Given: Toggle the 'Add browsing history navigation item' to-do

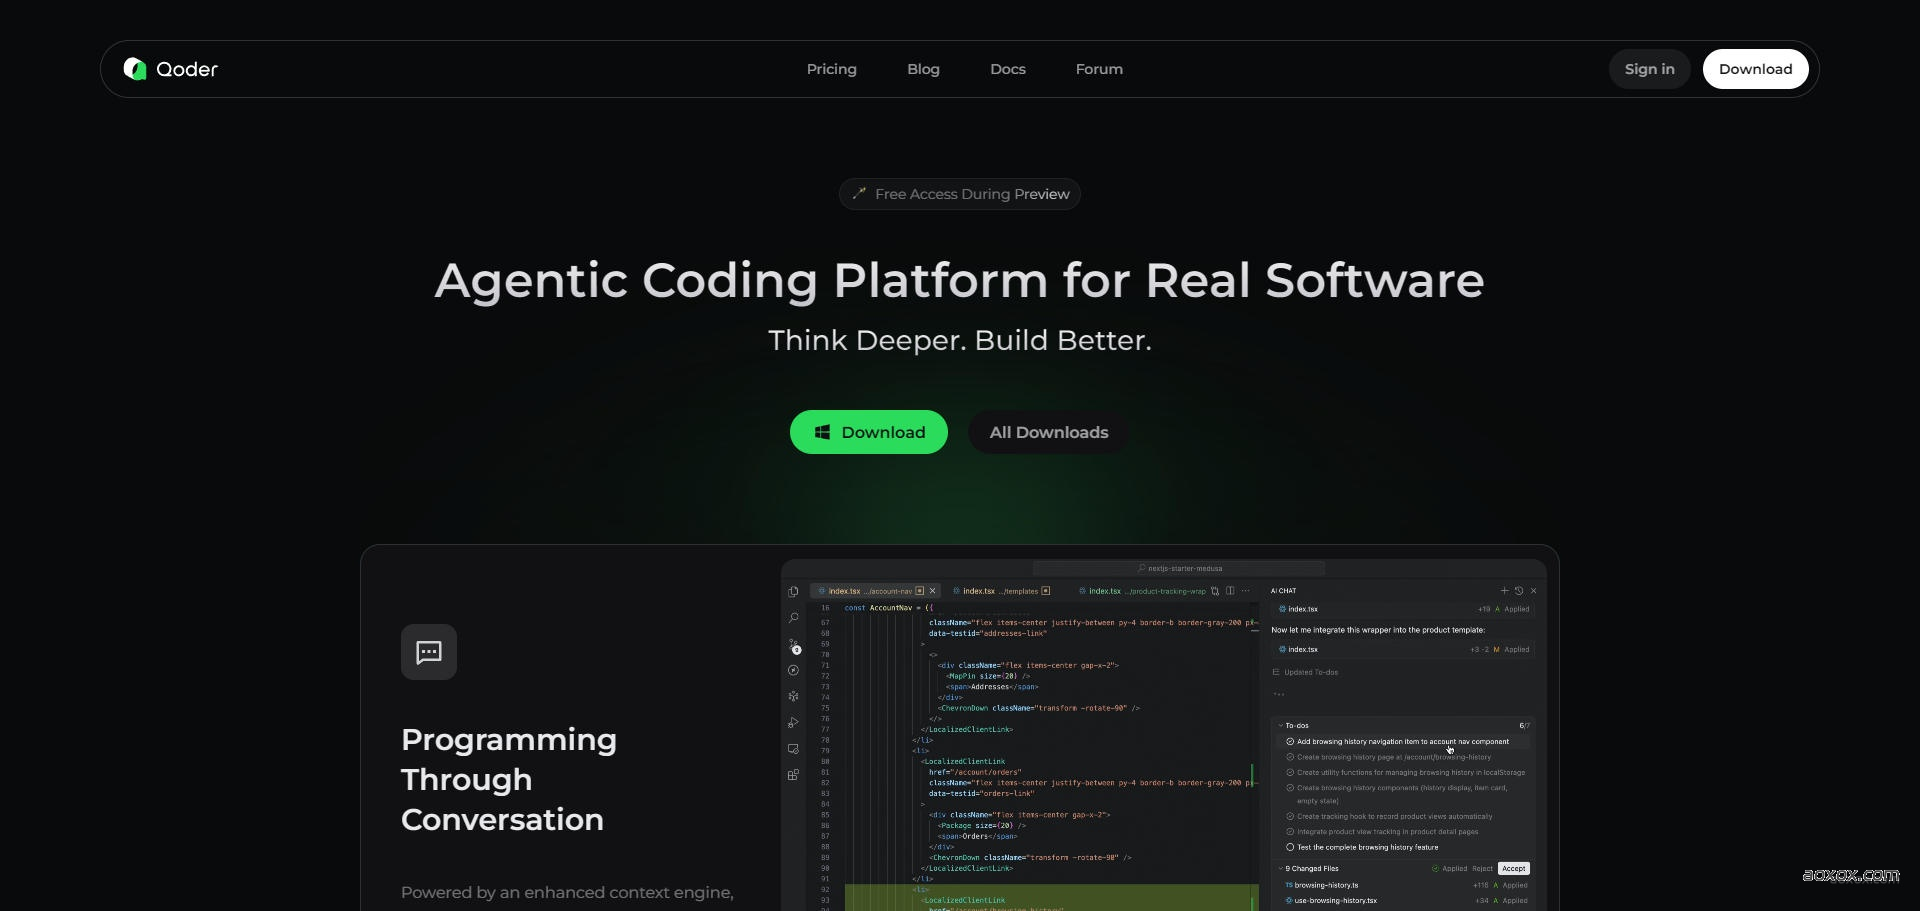Looking at the screenshot, I should coord(1290,741).
